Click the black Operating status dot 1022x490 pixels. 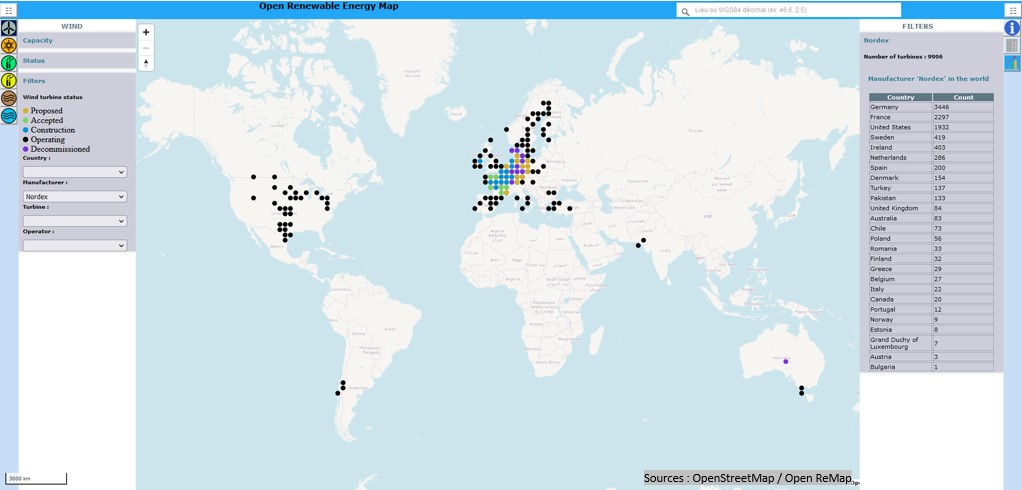coord(25,139)
